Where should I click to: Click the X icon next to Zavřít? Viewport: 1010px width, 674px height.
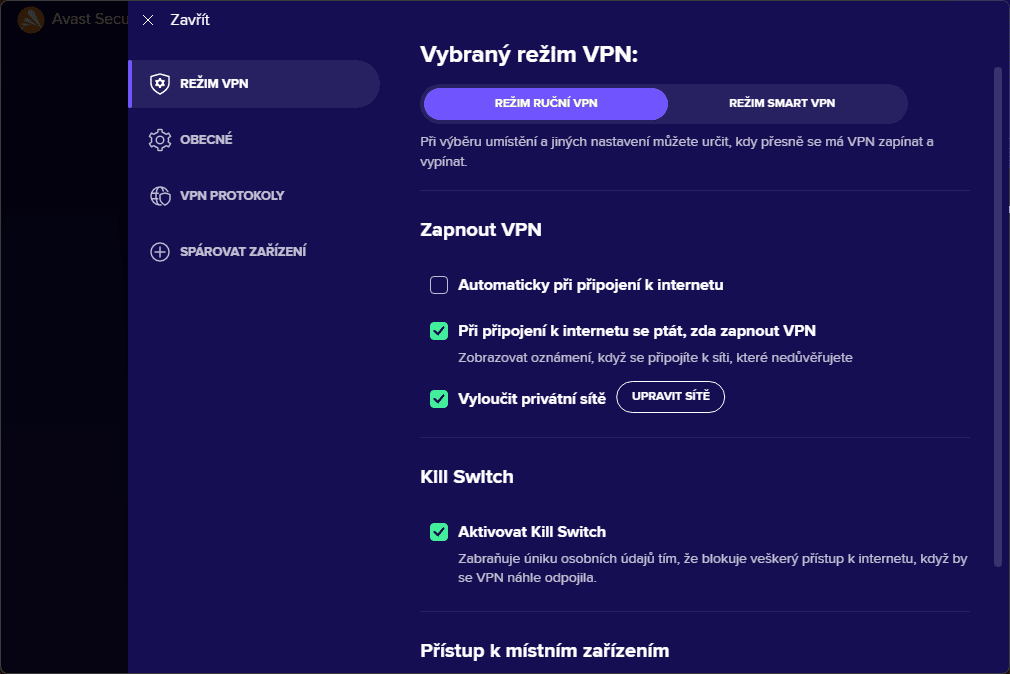pos(148,20)
